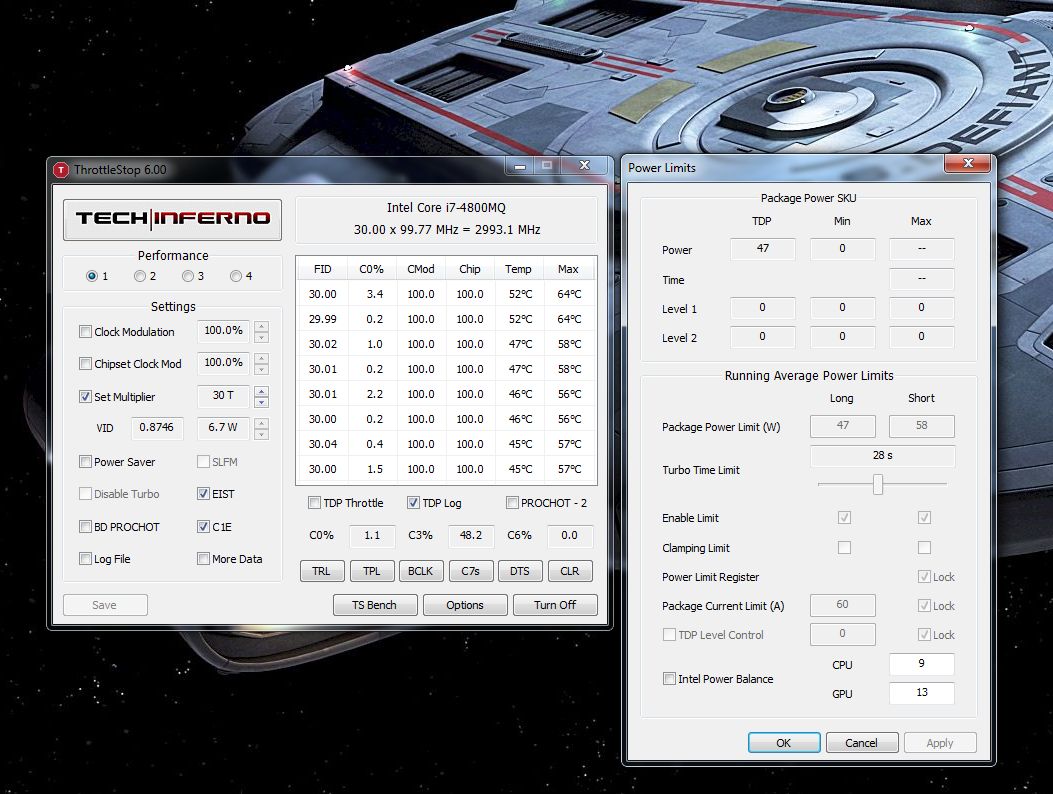This screenshot has width=1053, height=794.
Task: Close the ThrottleStop window
Action: point(584,165)
